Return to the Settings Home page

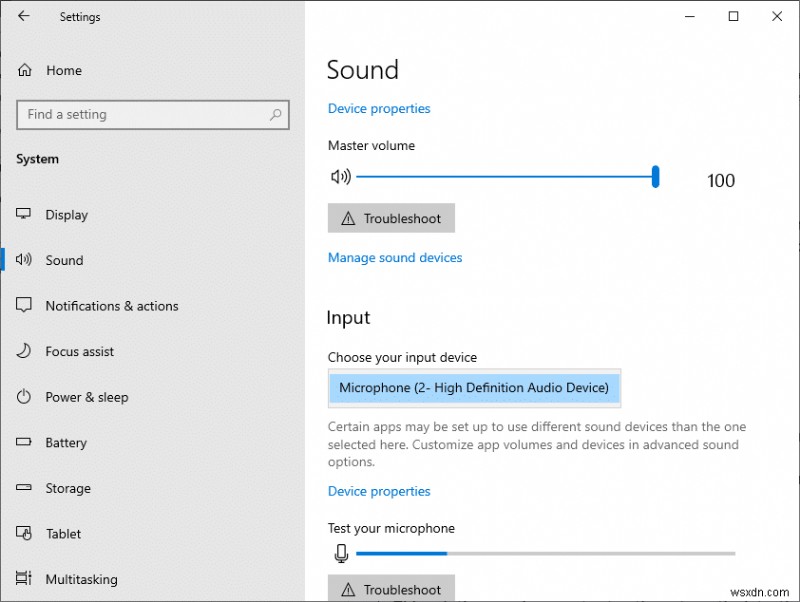(x=50, y=70)
